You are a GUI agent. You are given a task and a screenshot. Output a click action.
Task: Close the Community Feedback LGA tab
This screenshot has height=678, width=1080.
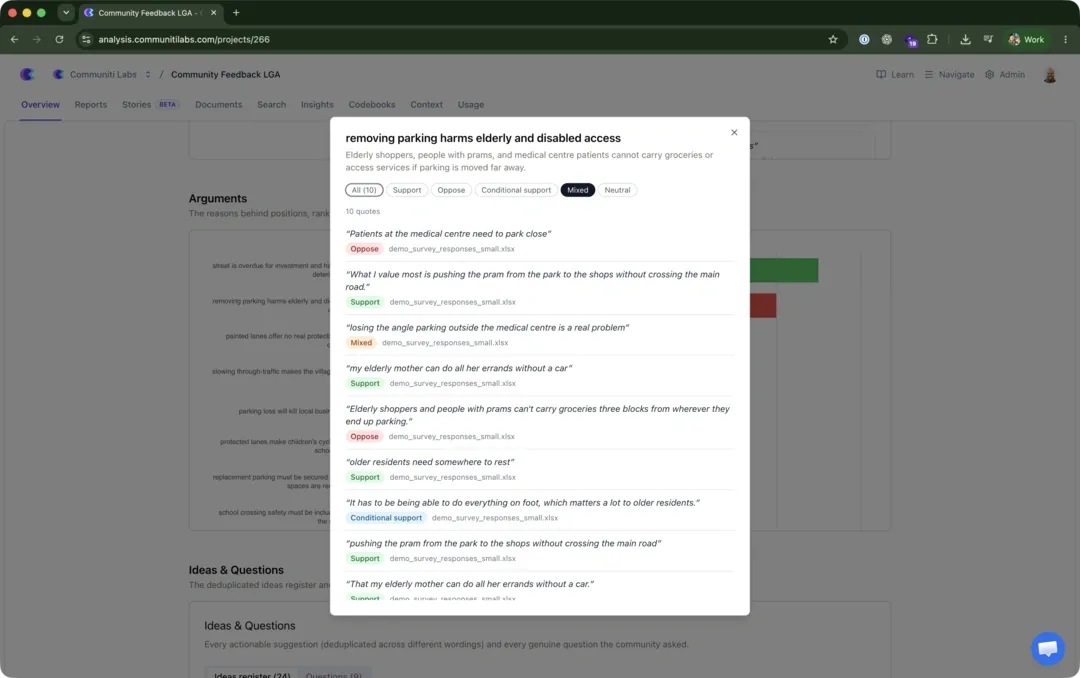point(214,12)
